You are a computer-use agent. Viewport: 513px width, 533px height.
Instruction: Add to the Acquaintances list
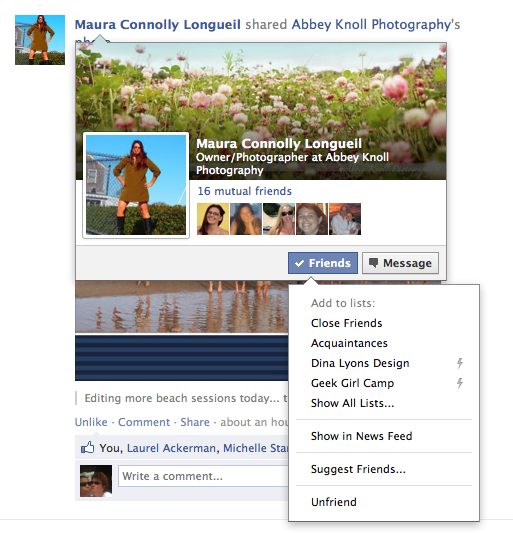click(349, 343)
